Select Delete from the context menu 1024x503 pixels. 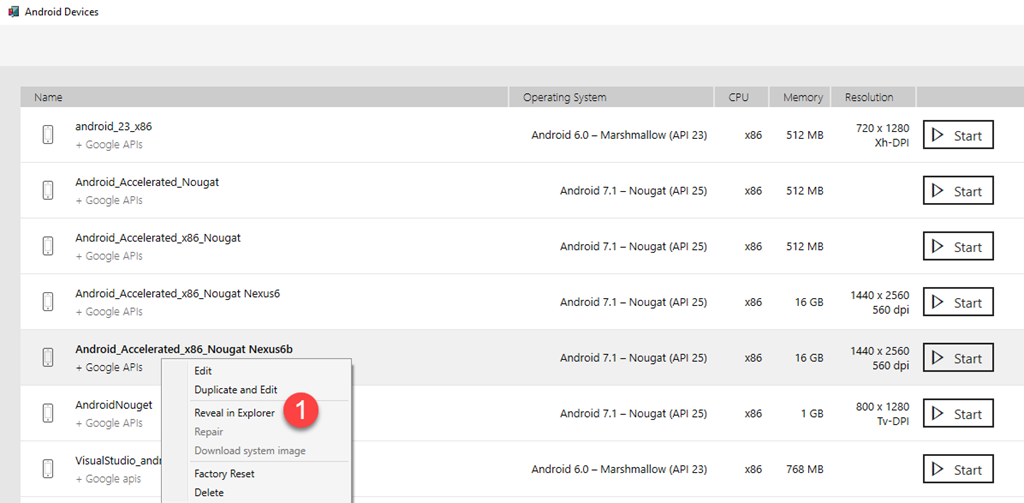coord(209,493)
